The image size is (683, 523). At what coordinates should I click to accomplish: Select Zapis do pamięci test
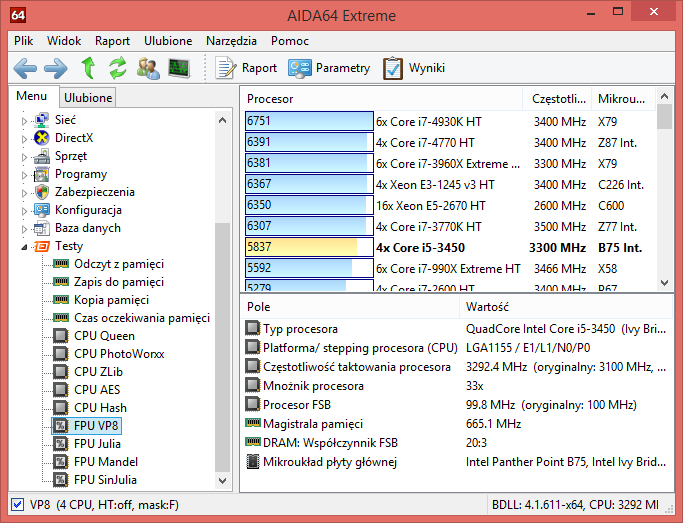click(x=119, y=282)
